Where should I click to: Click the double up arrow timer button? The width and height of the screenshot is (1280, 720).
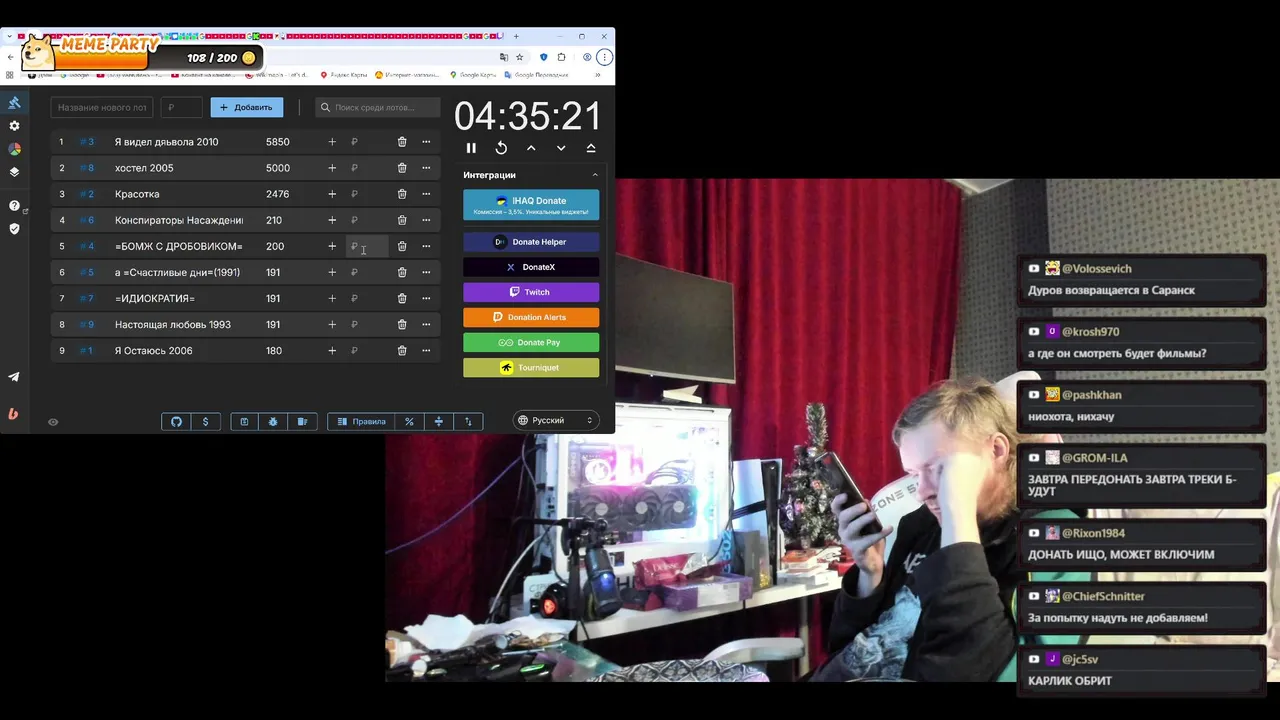click(x=591, y=148)
